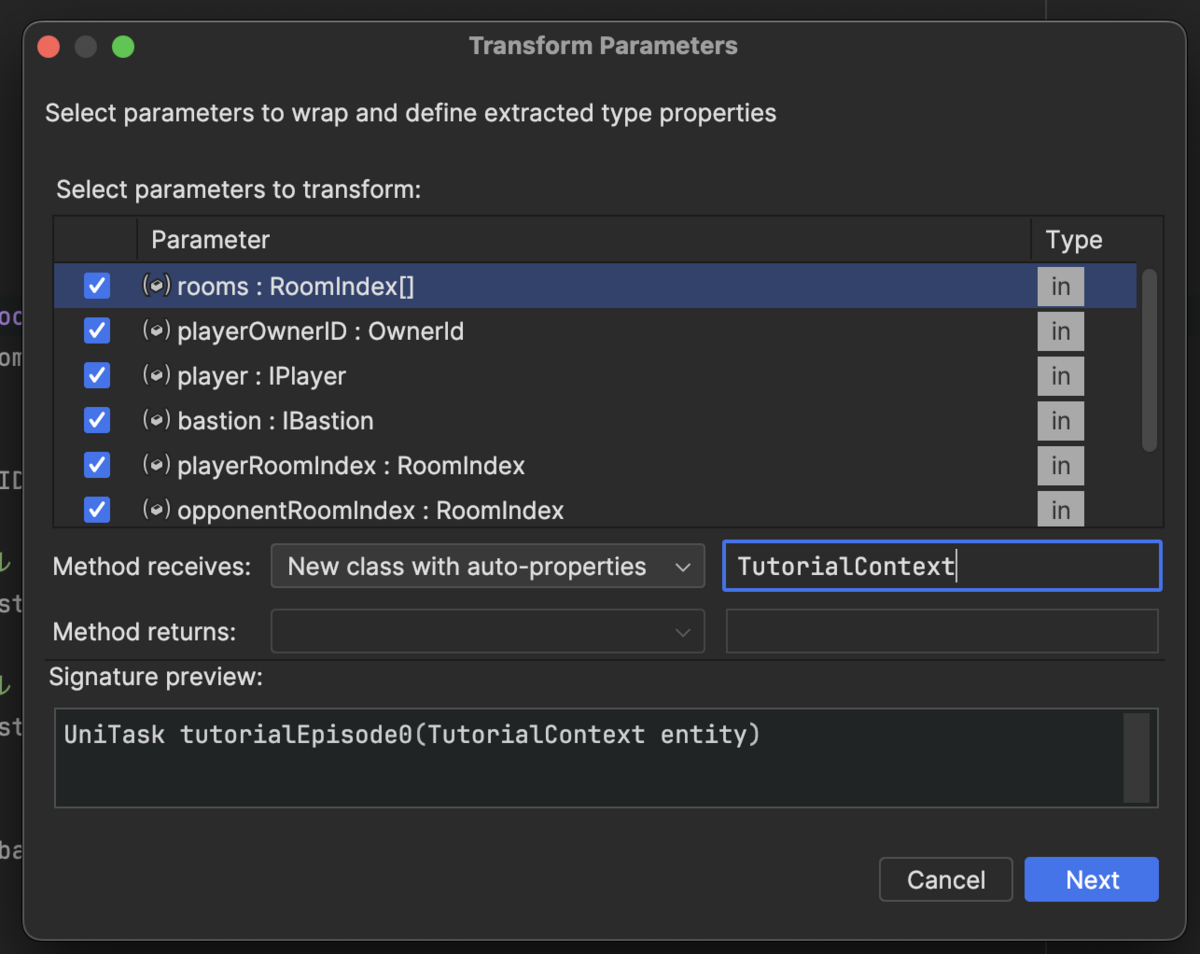The image size is (1200, 954).
Task: Click the playerRoomIndex parameter icon
Action: click(x=156, y=465)
